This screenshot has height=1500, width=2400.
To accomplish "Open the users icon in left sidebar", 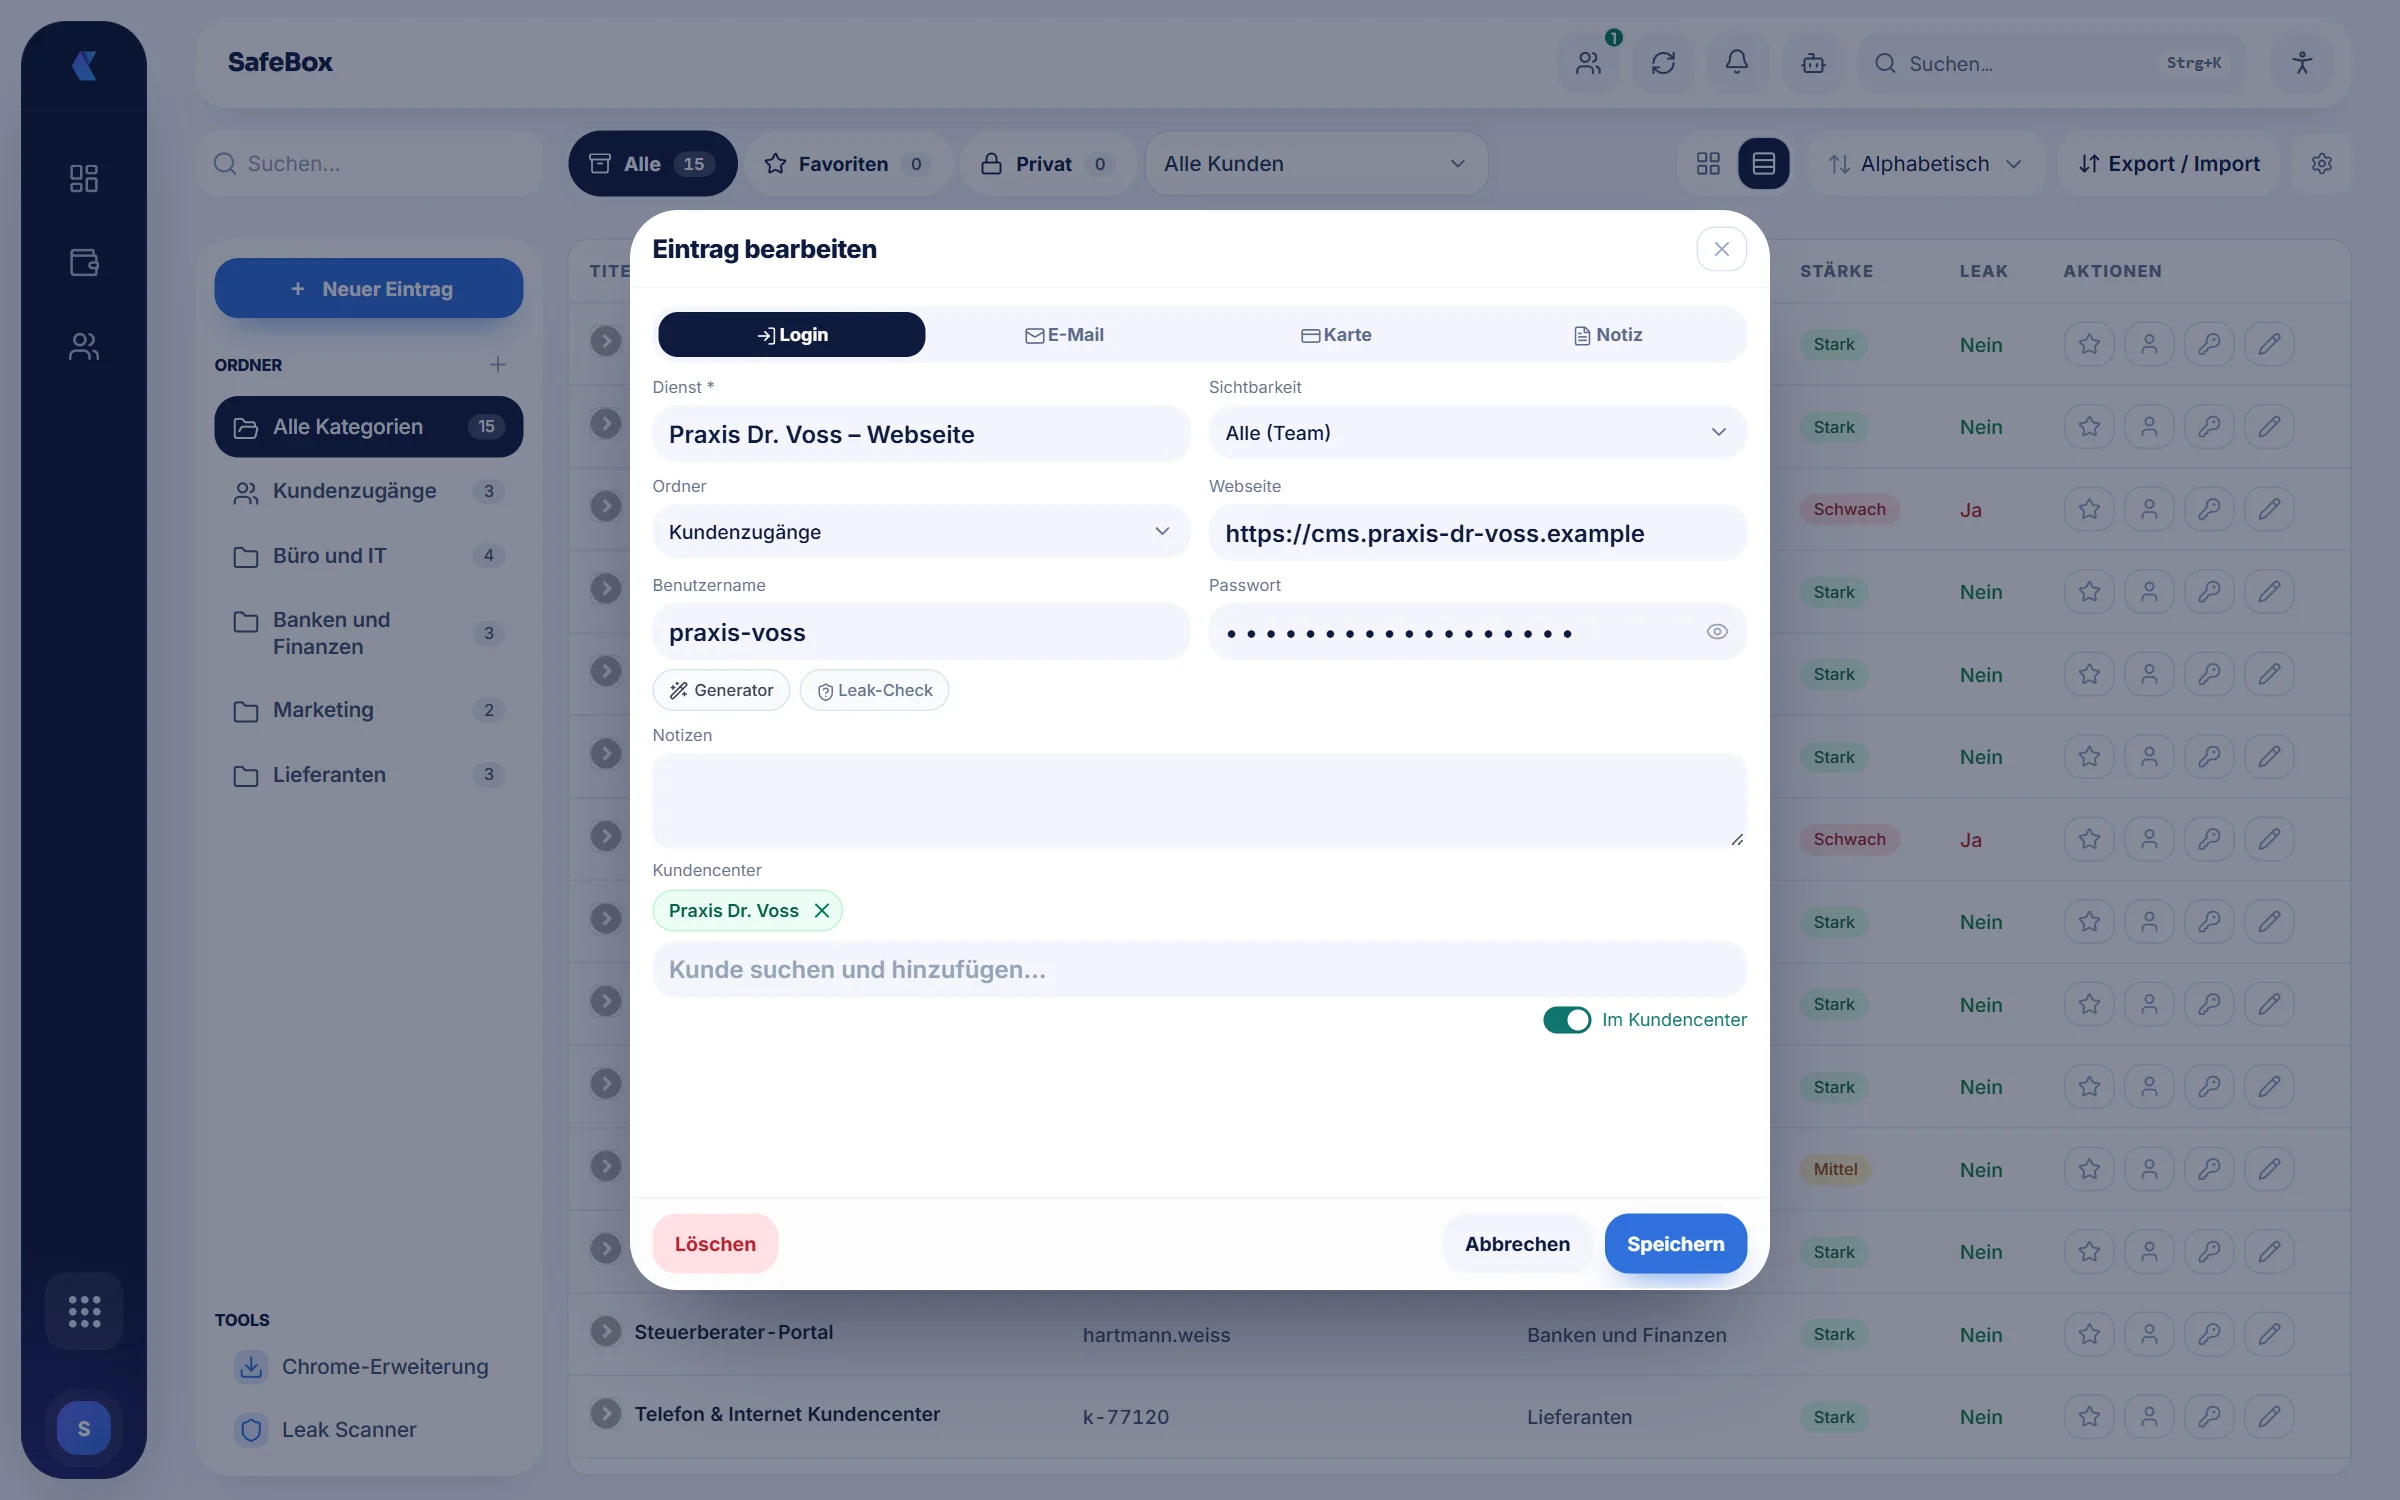I will point(84,346).
